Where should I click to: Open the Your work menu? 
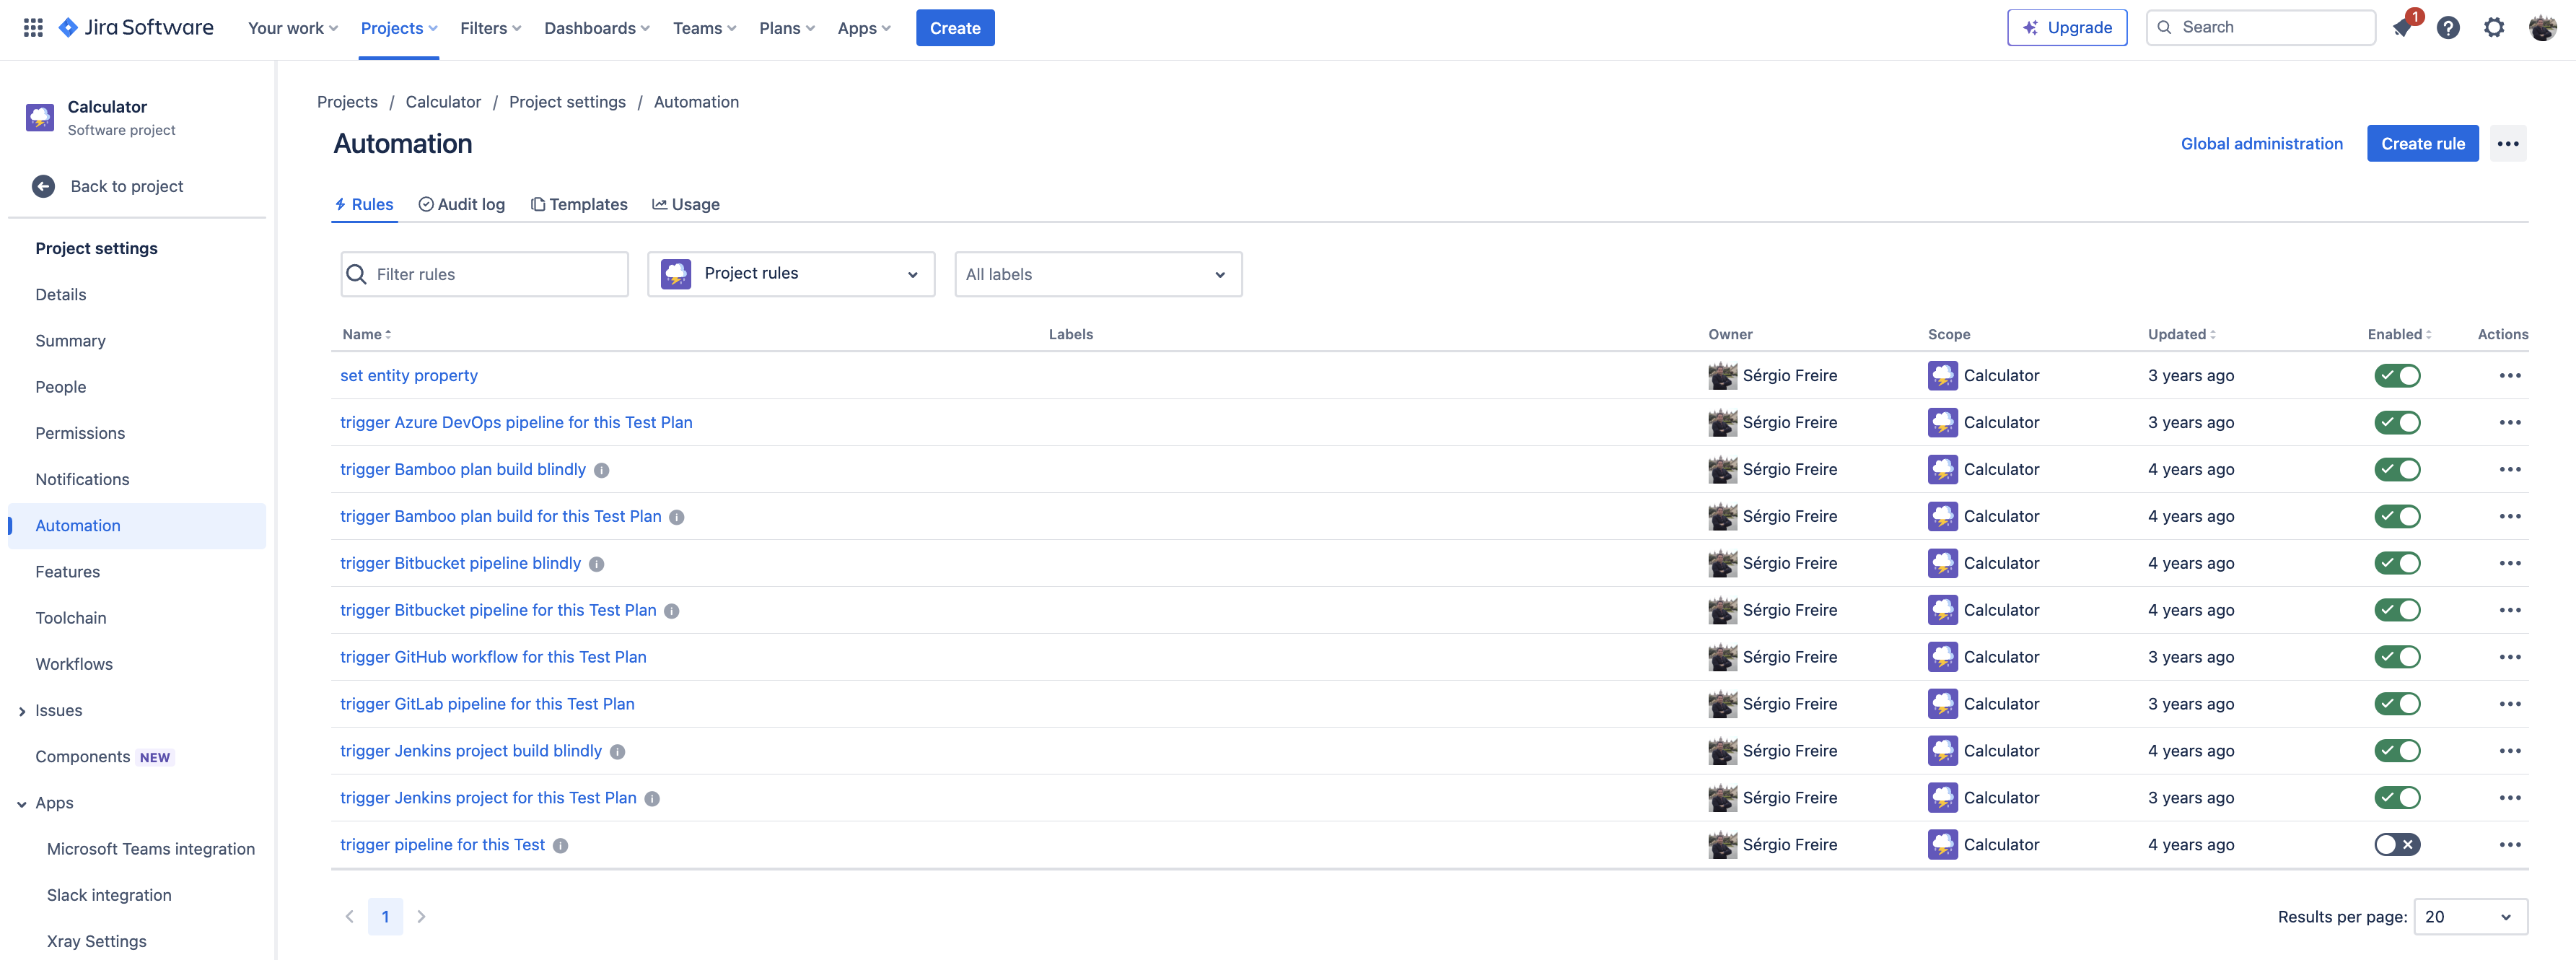293,28
